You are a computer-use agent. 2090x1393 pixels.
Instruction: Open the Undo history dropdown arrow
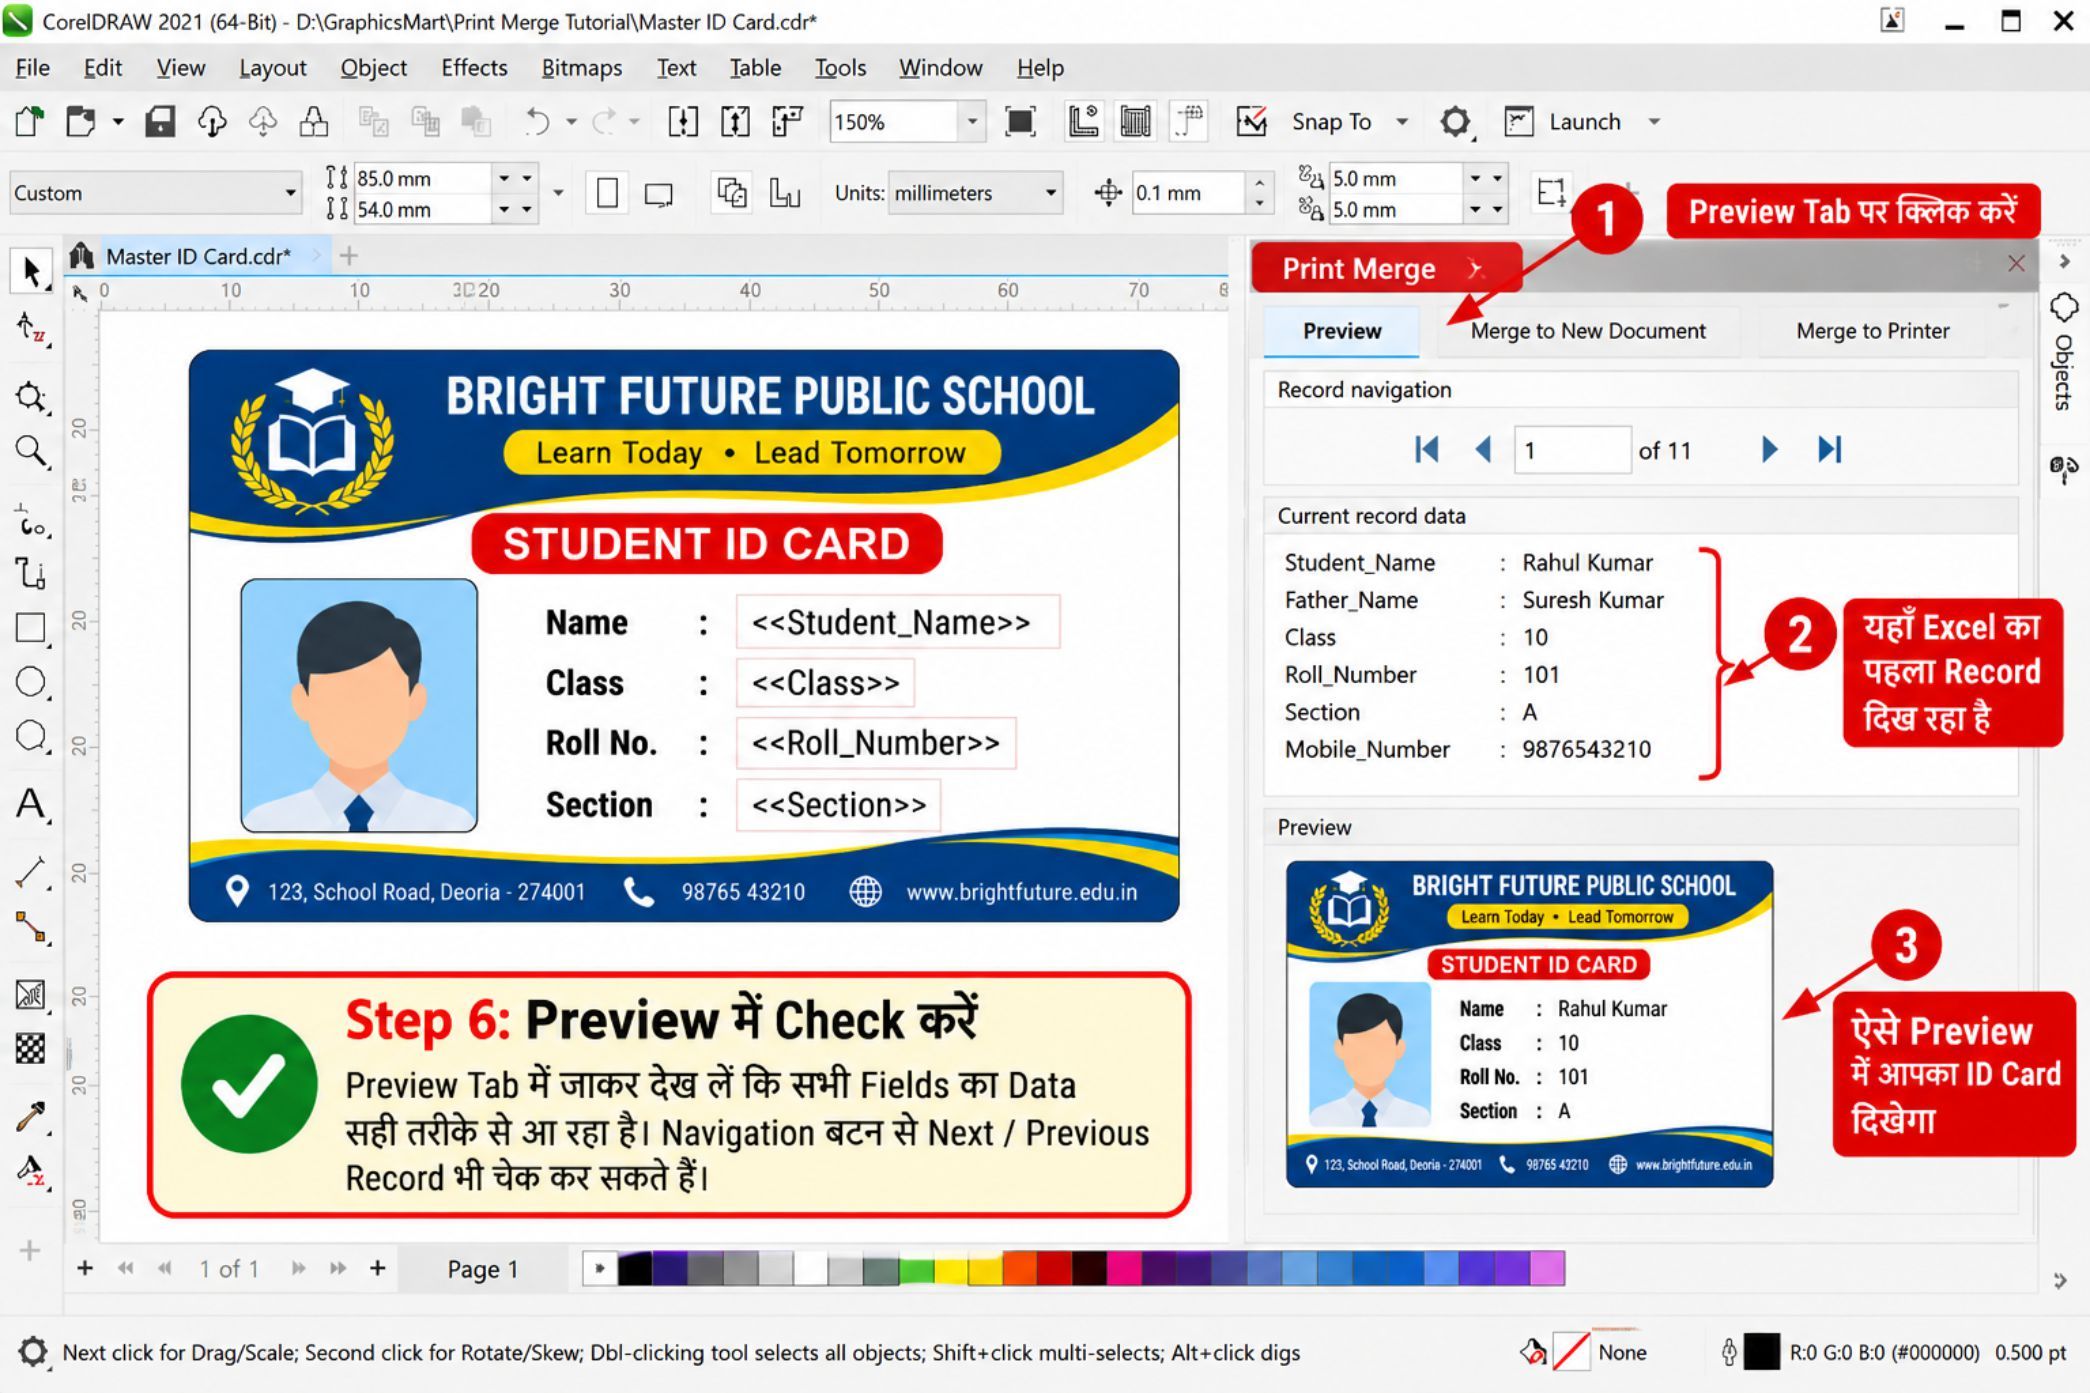point(571,122)
